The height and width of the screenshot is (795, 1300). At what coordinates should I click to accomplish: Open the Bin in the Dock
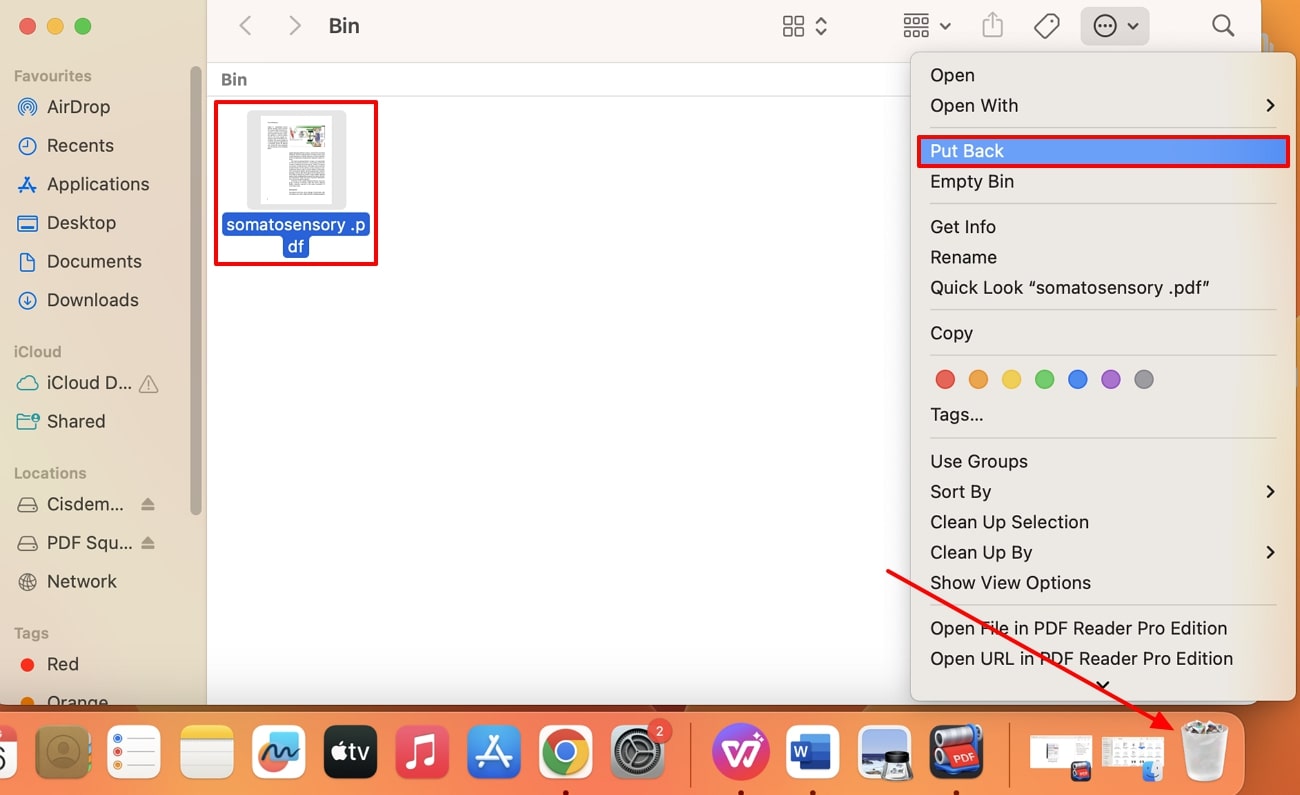(1204, 752)
